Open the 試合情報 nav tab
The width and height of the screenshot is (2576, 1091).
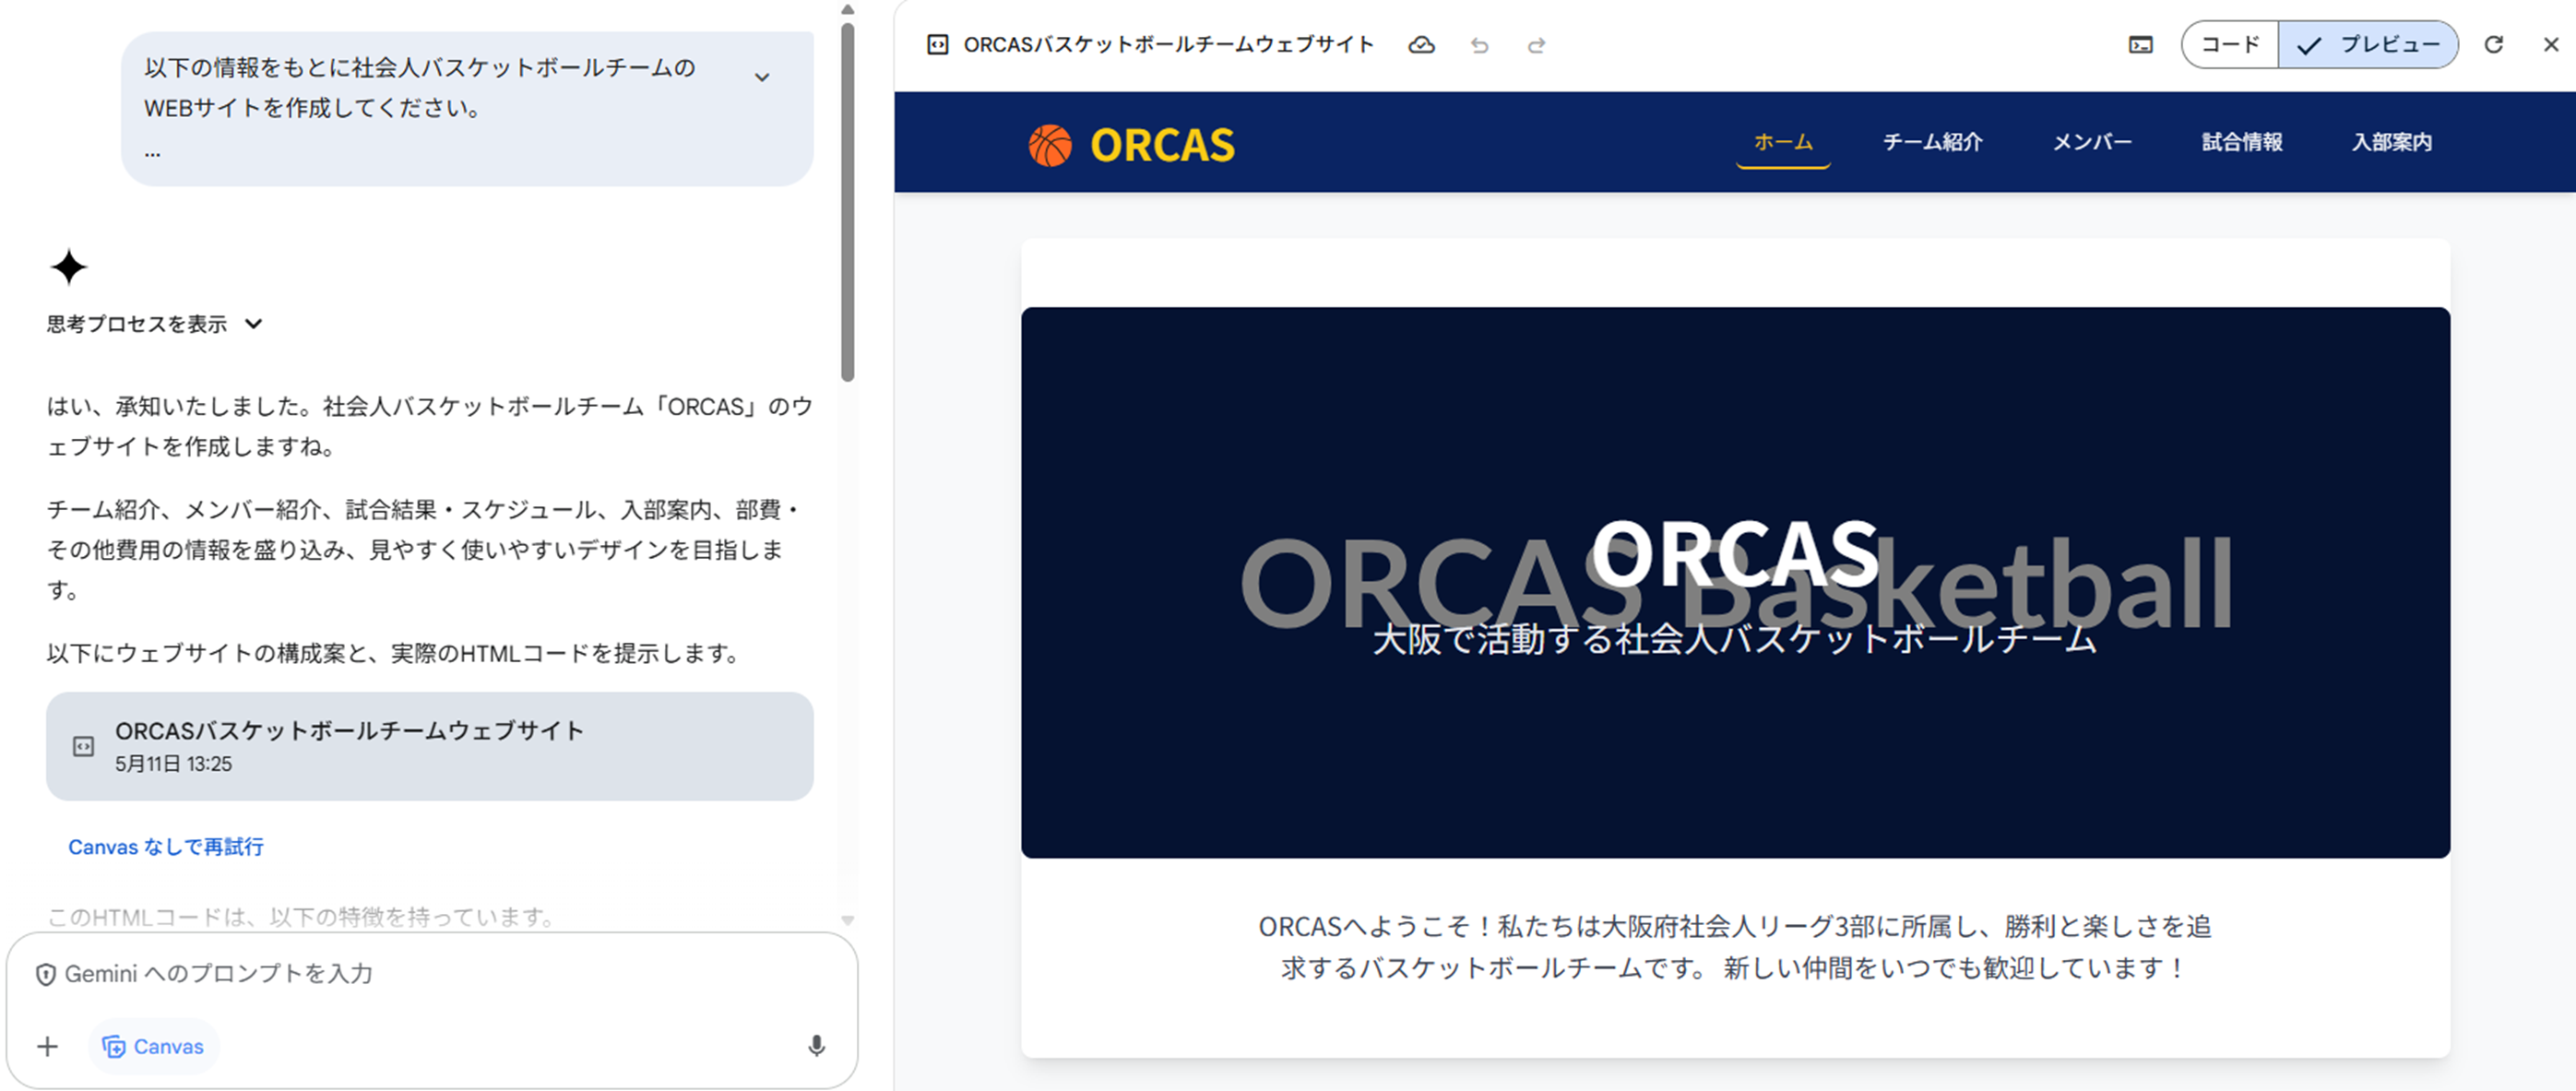[2242, 142]
